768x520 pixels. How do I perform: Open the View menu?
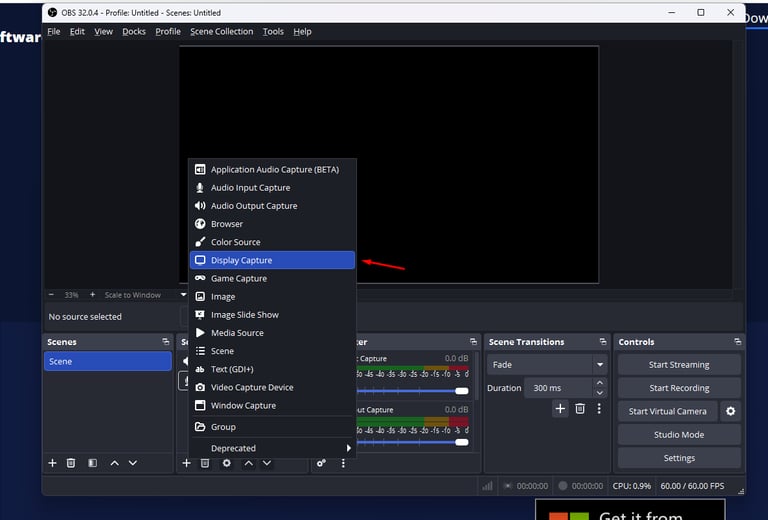(103, 31)
